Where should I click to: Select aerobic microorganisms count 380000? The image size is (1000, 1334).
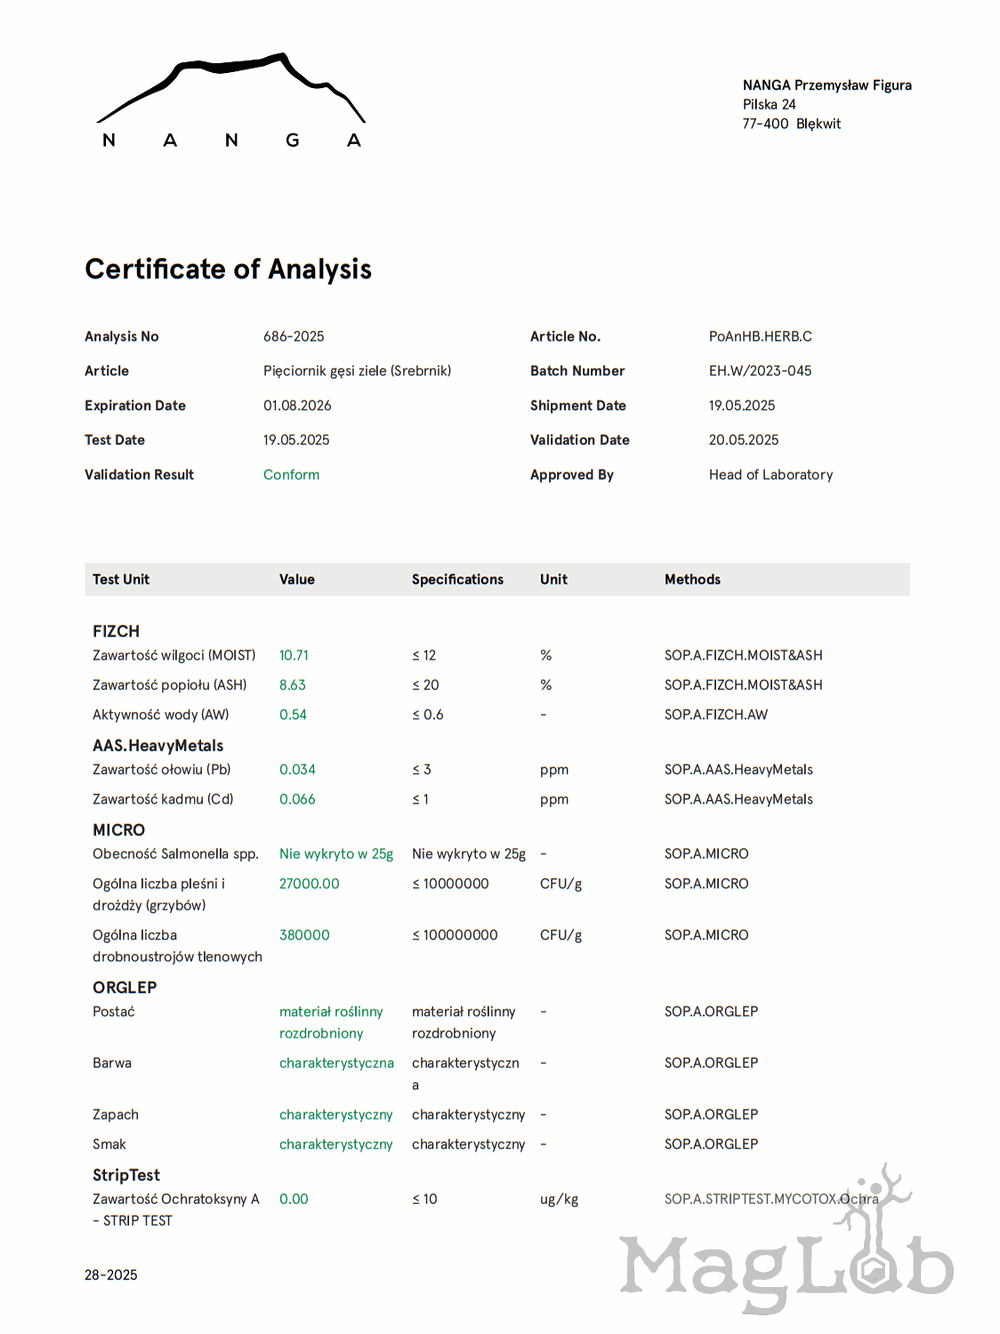(304, 936)
